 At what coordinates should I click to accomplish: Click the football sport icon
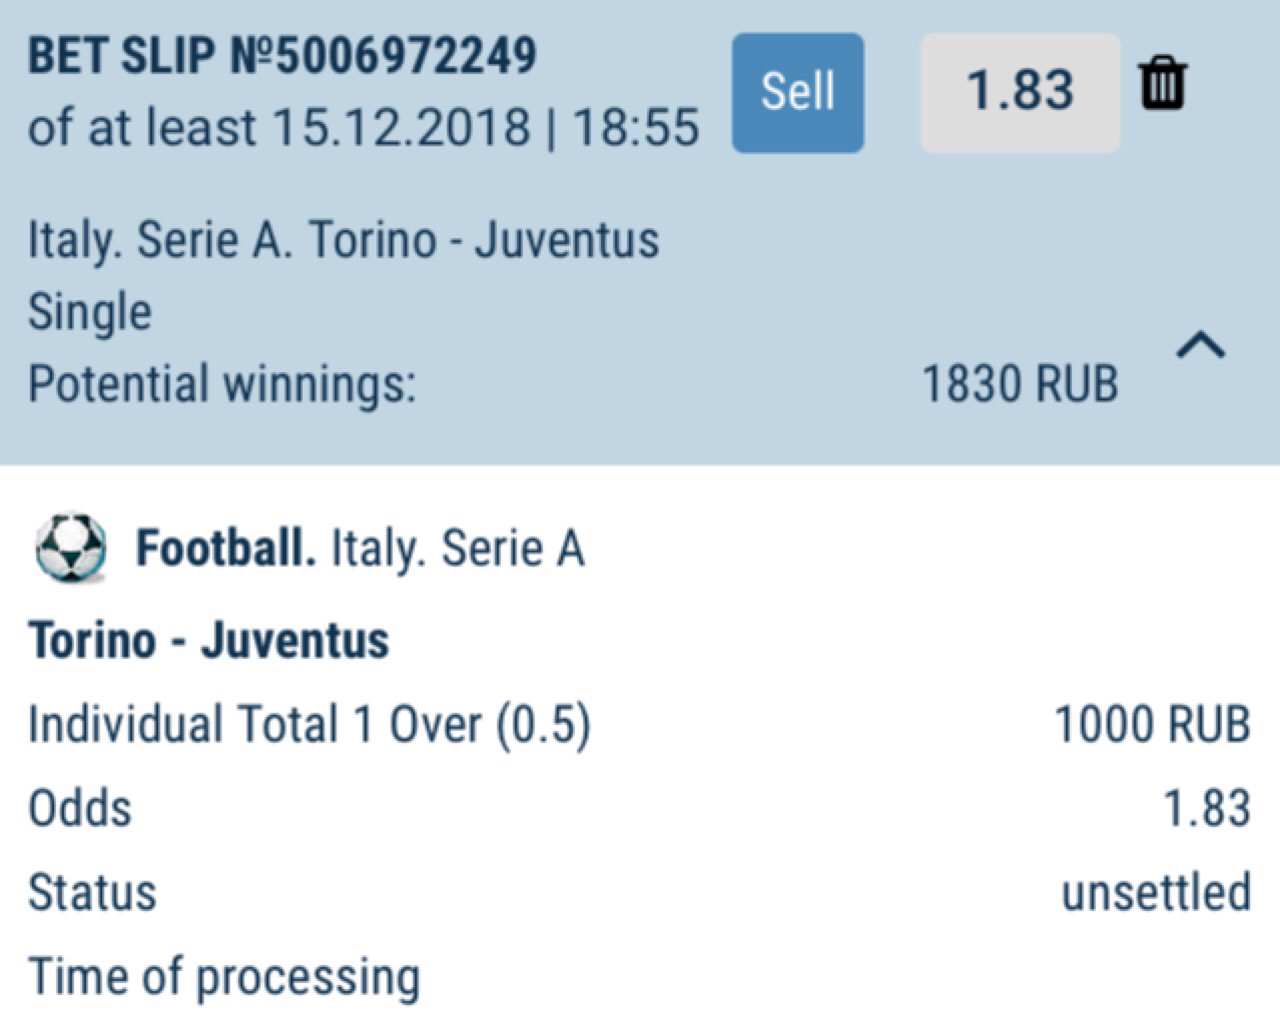click(x=70, y=548)
